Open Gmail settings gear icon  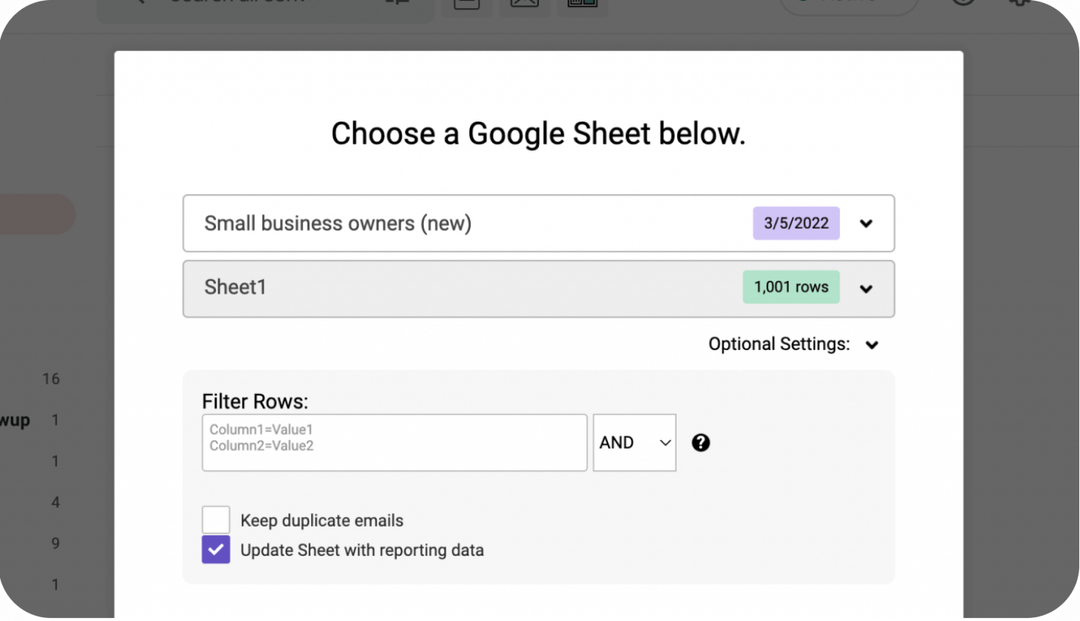(x=1020, y=4)
